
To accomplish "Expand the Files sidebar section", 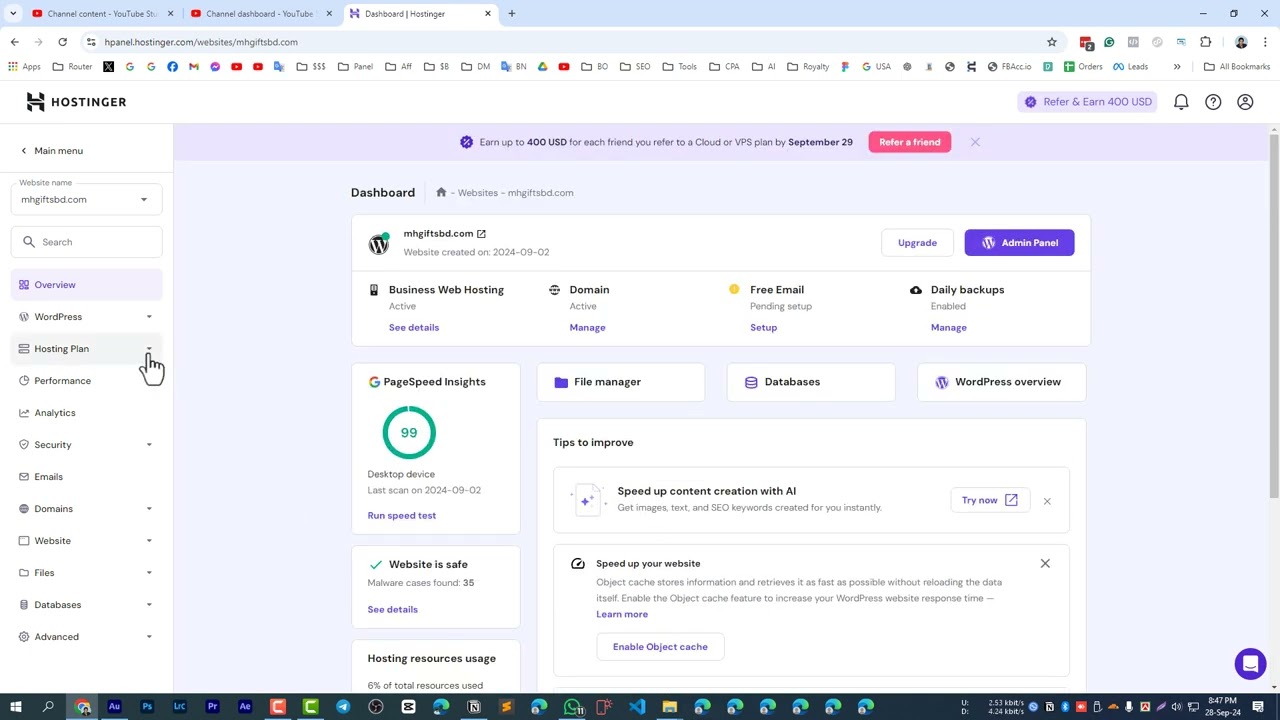I will click(149, 573).
